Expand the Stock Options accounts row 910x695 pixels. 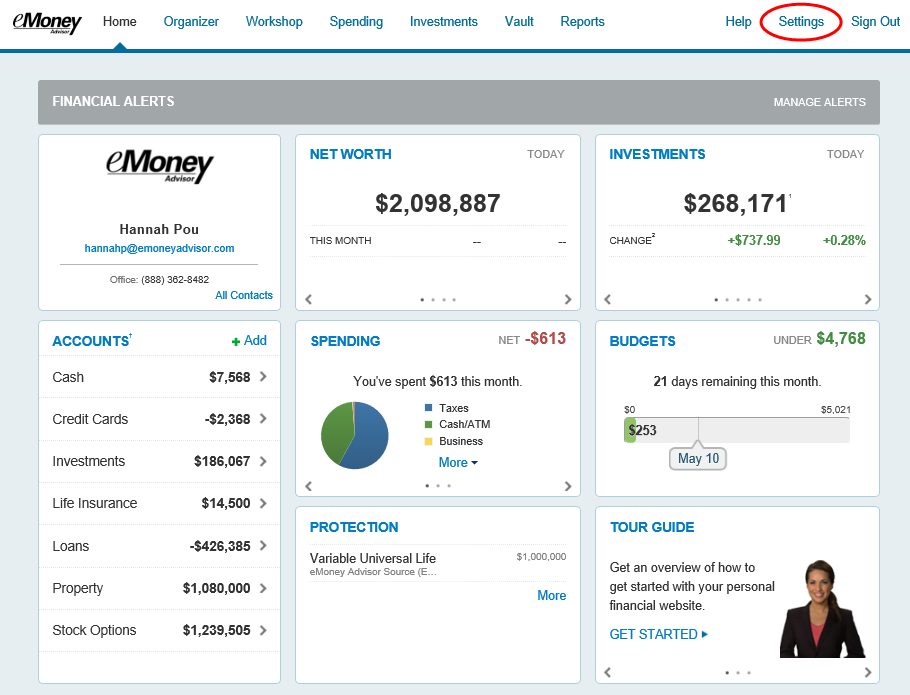pyautogui.click(x=159, y=630)
